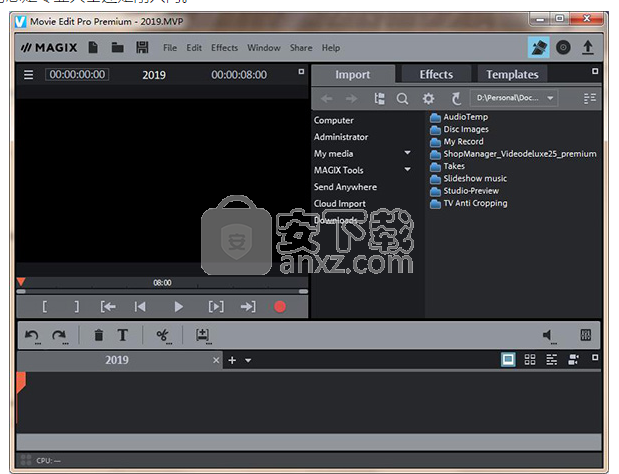
Task: Switch to scene overview grid view
Action: [530, 360]
